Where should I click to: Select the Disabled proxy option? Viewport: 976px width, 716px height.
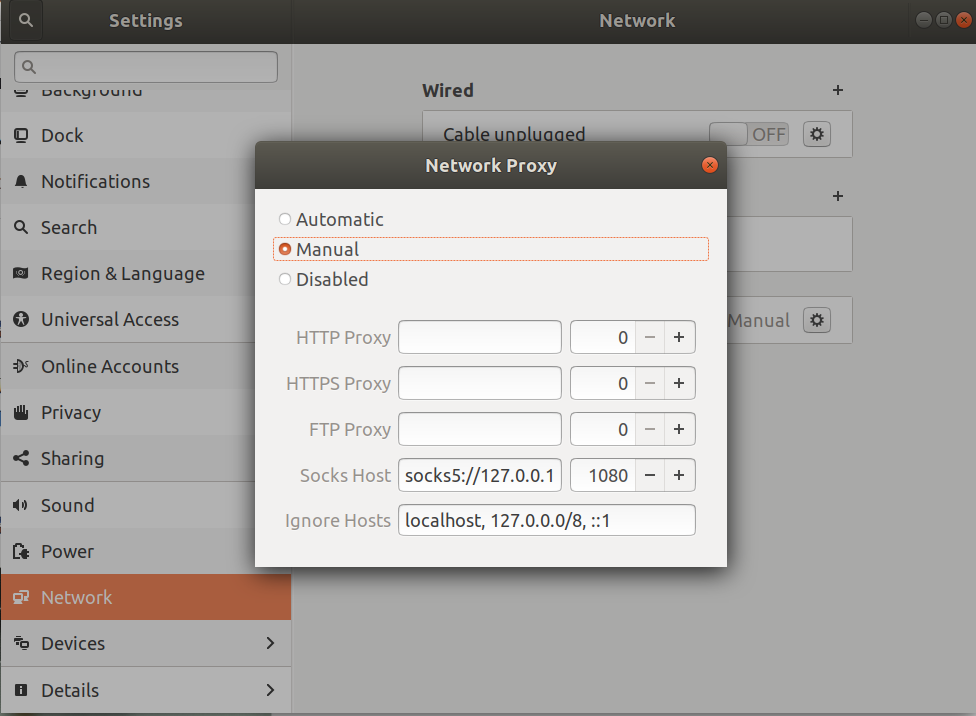285,279
